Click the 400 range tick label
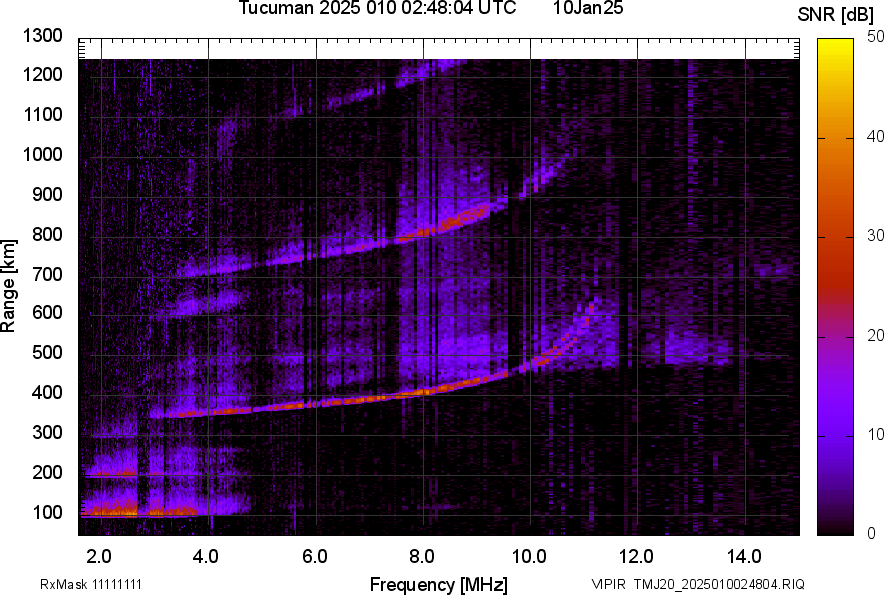884x595 pixels. coord(47,393)
